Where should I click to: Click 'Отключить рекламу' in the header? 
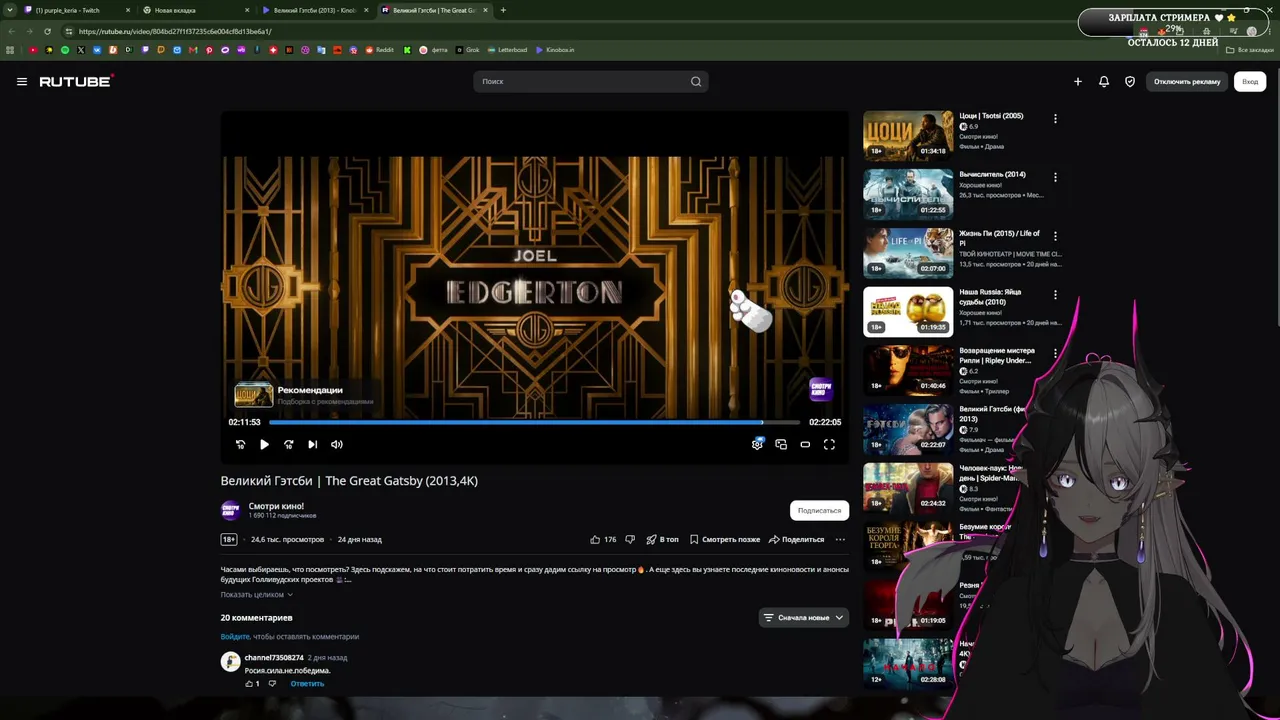[1187, 82]
